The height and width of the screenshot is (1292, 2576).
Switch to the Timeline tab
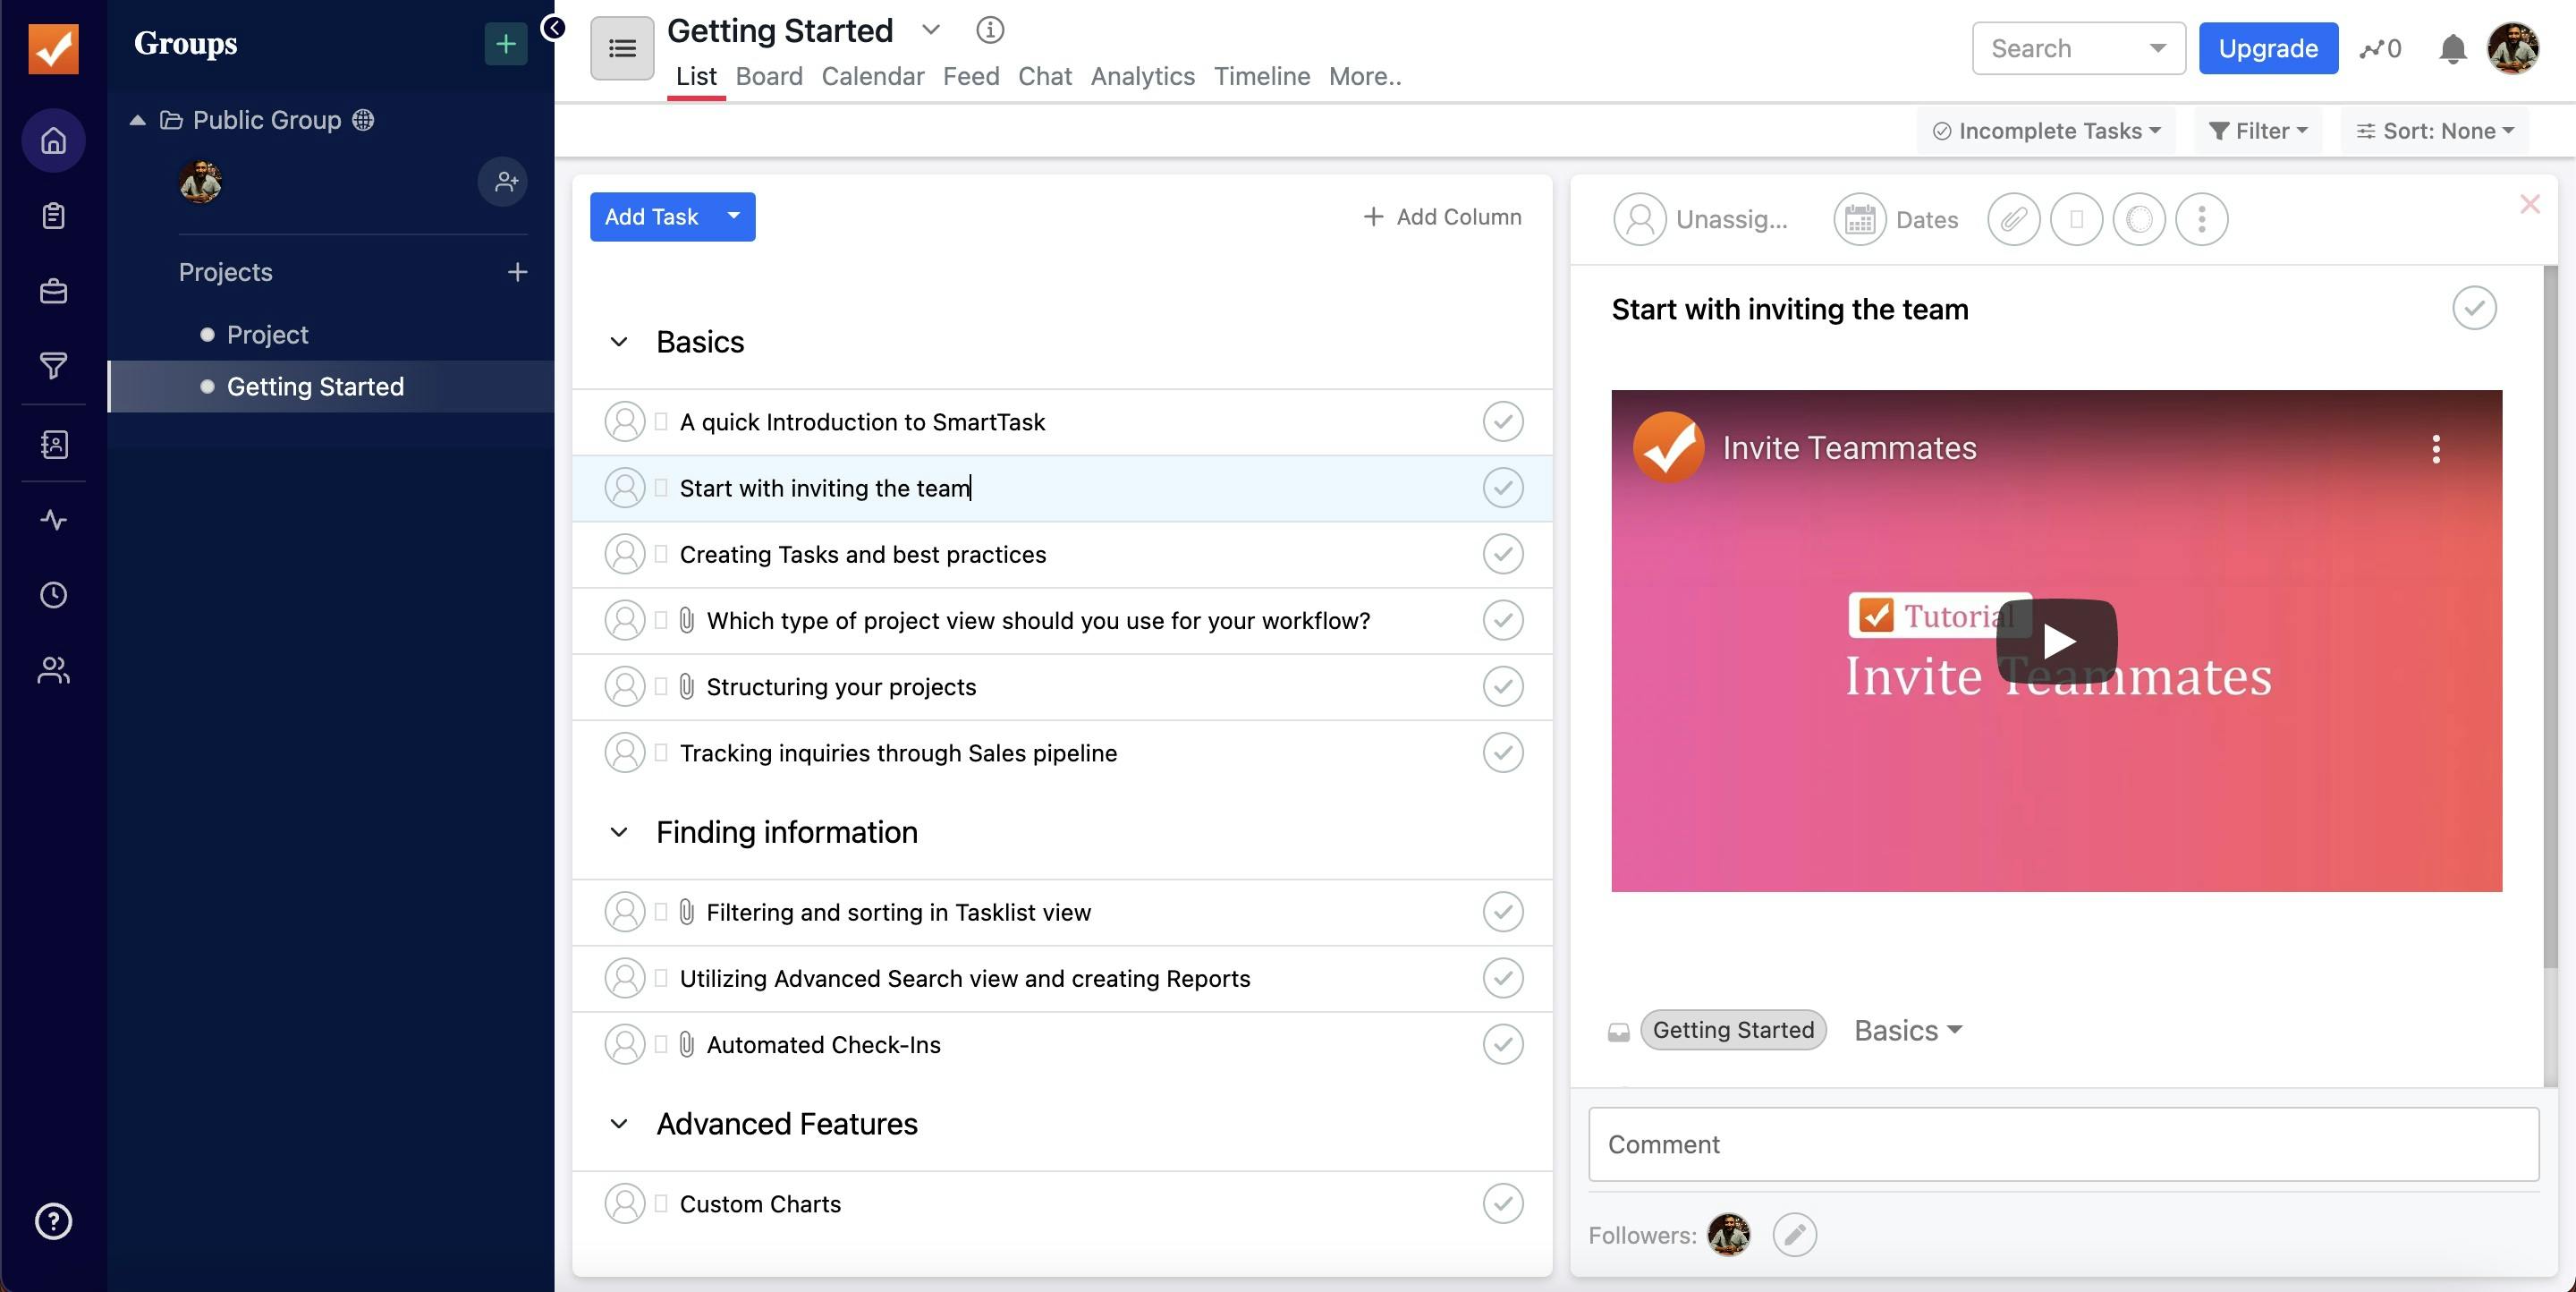(x=1262, y=78)
